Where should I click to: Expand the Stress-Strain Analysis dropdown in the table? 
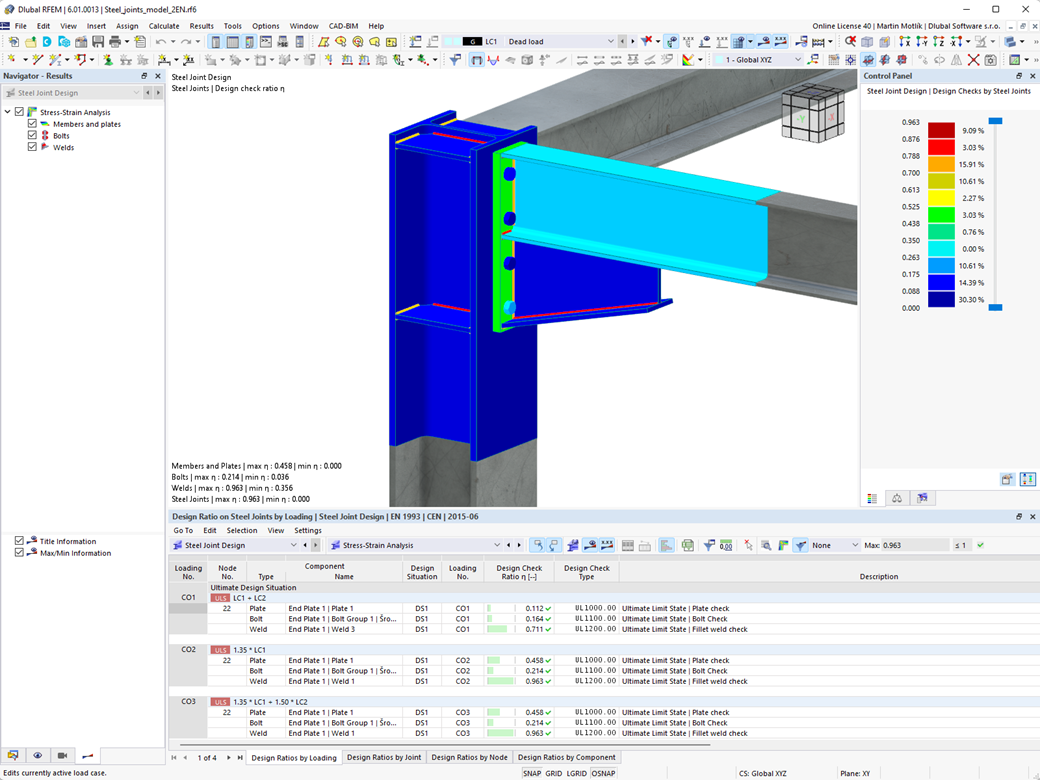497,544
